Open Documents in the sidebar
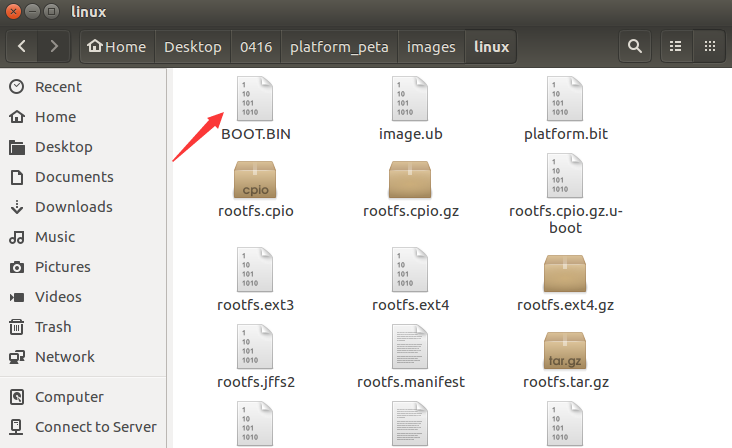732x448 pixels. [83, 177]
